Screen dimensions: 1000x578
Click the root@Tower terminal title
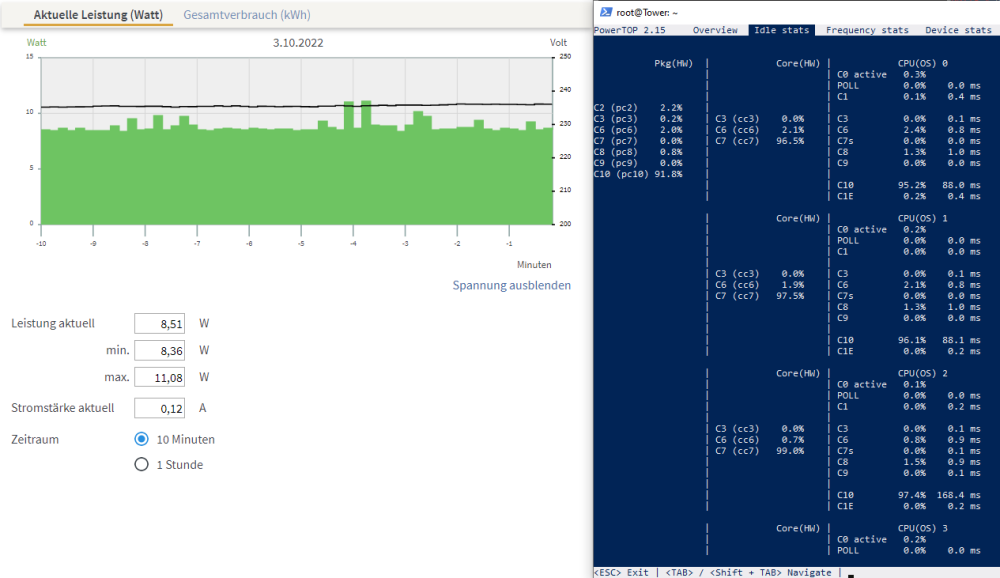tap(647, 12)
